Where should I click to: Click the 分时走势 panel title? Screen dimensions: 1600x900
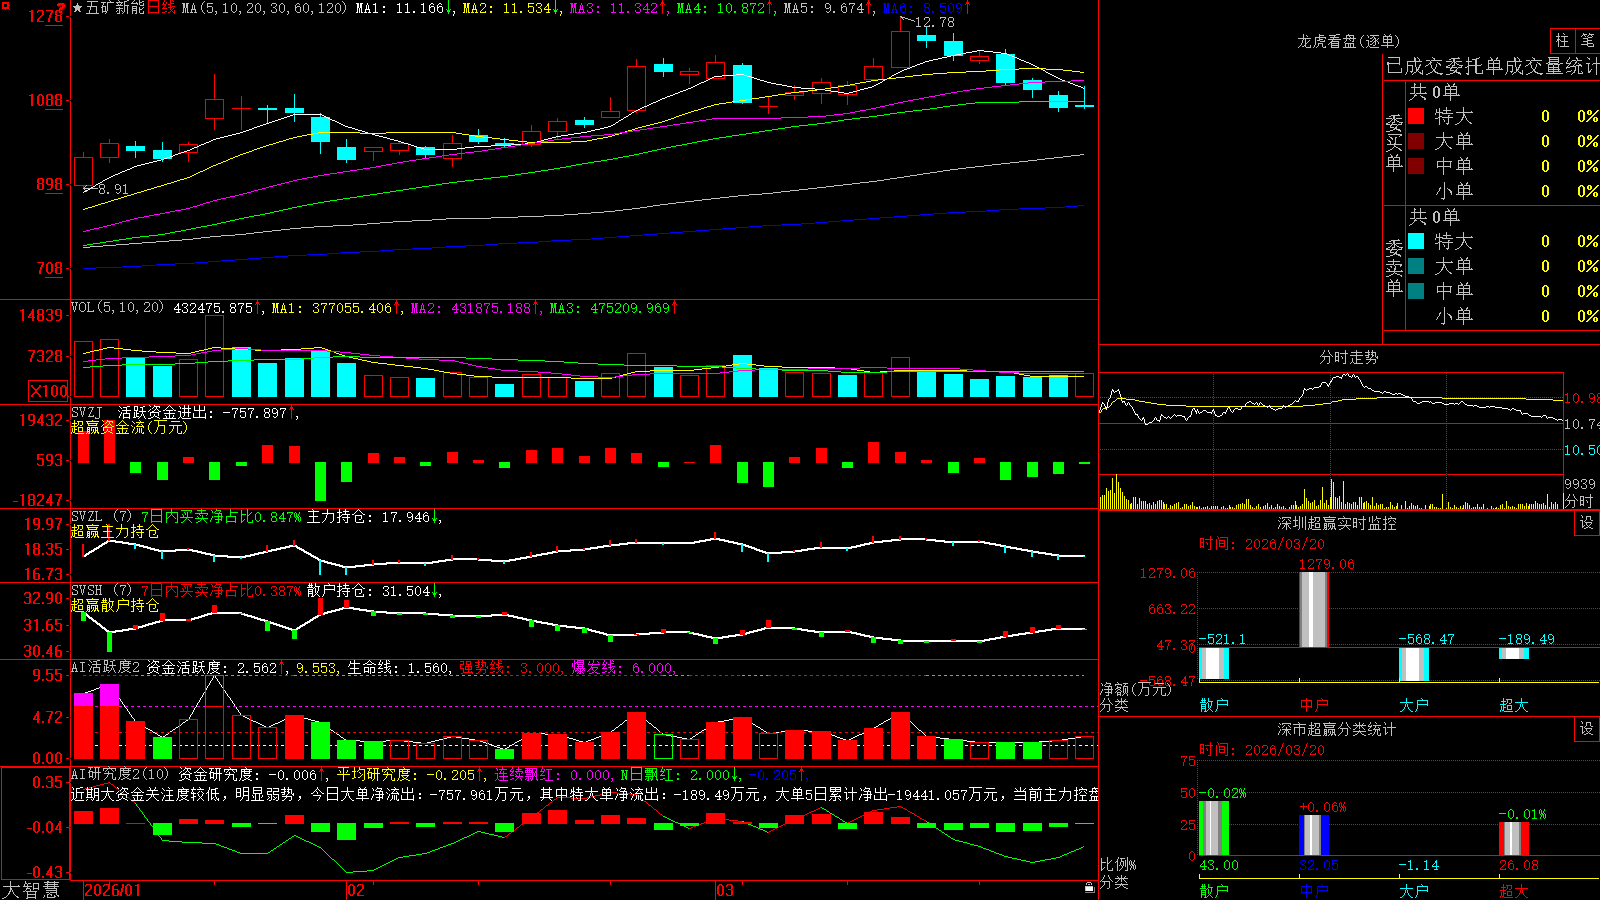click(1349, 357)
